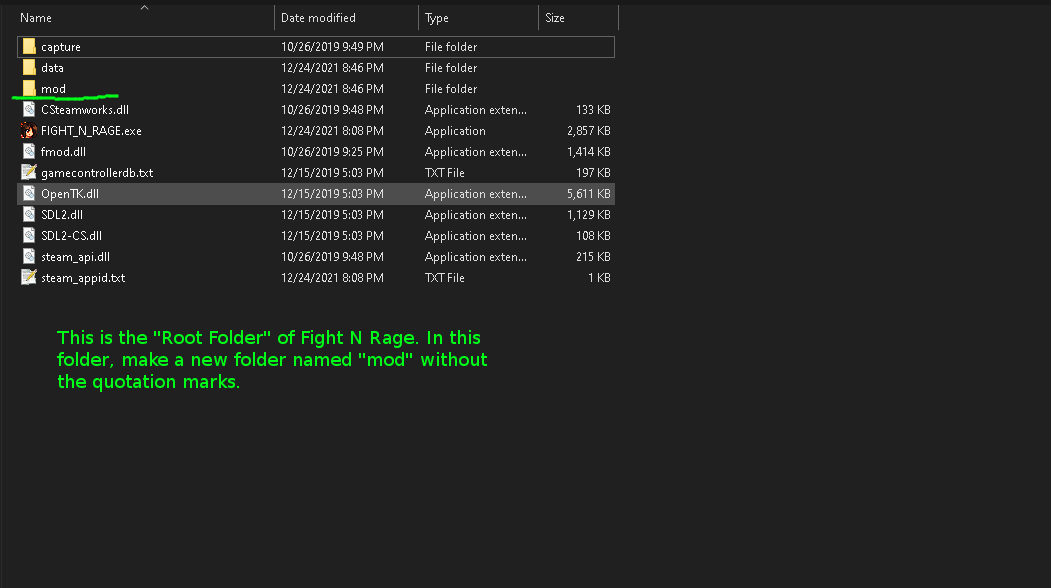The height and width of the screenshot is (588, 1051).
Task: Click the gamecontrollerdb.txt notepad icon
Action: point(29,172)
